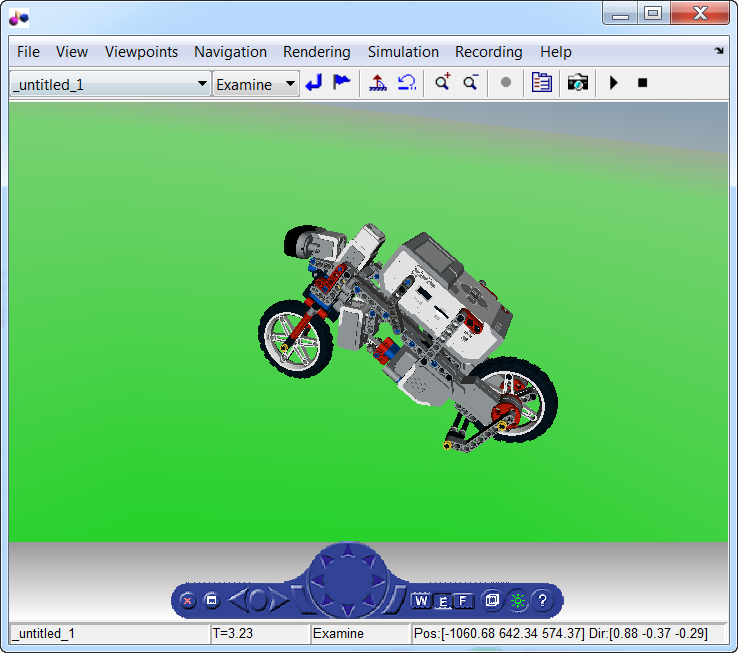Open the block parameters icon

click(x=542, y=83)
